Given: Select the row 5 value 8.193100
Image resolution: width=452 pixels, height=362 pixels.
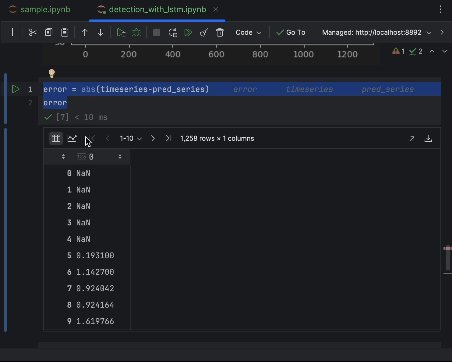Looking at the screenshot, I should click(95, 255).
